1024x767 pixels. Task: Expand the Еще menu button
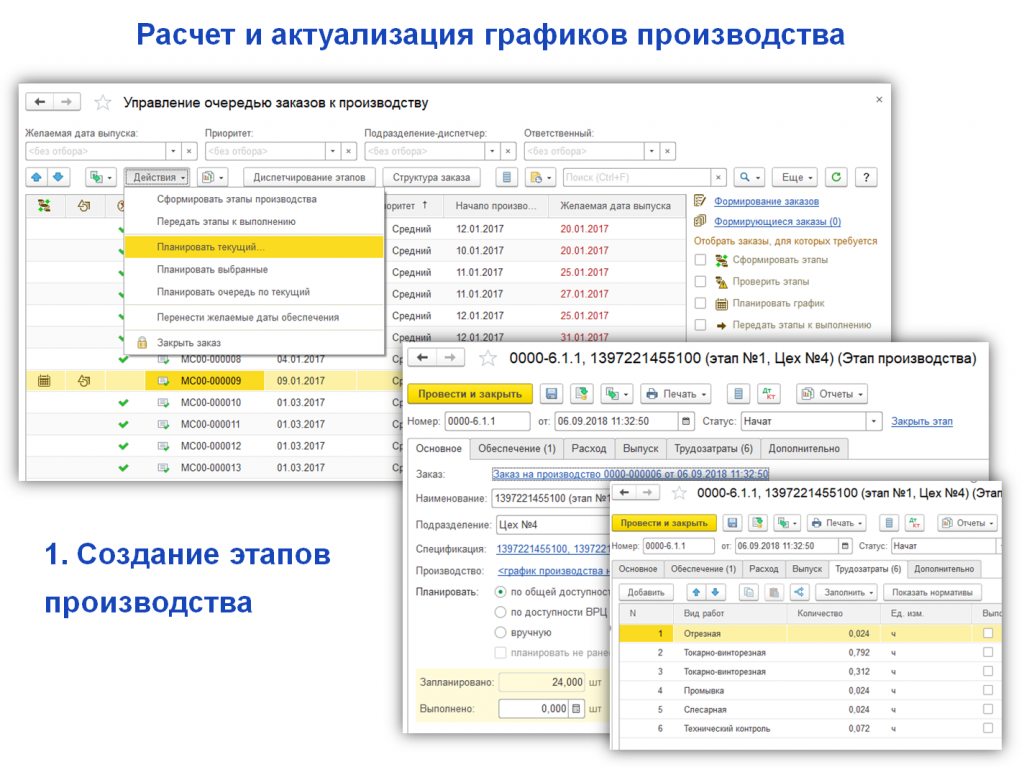tap(797, 177)
